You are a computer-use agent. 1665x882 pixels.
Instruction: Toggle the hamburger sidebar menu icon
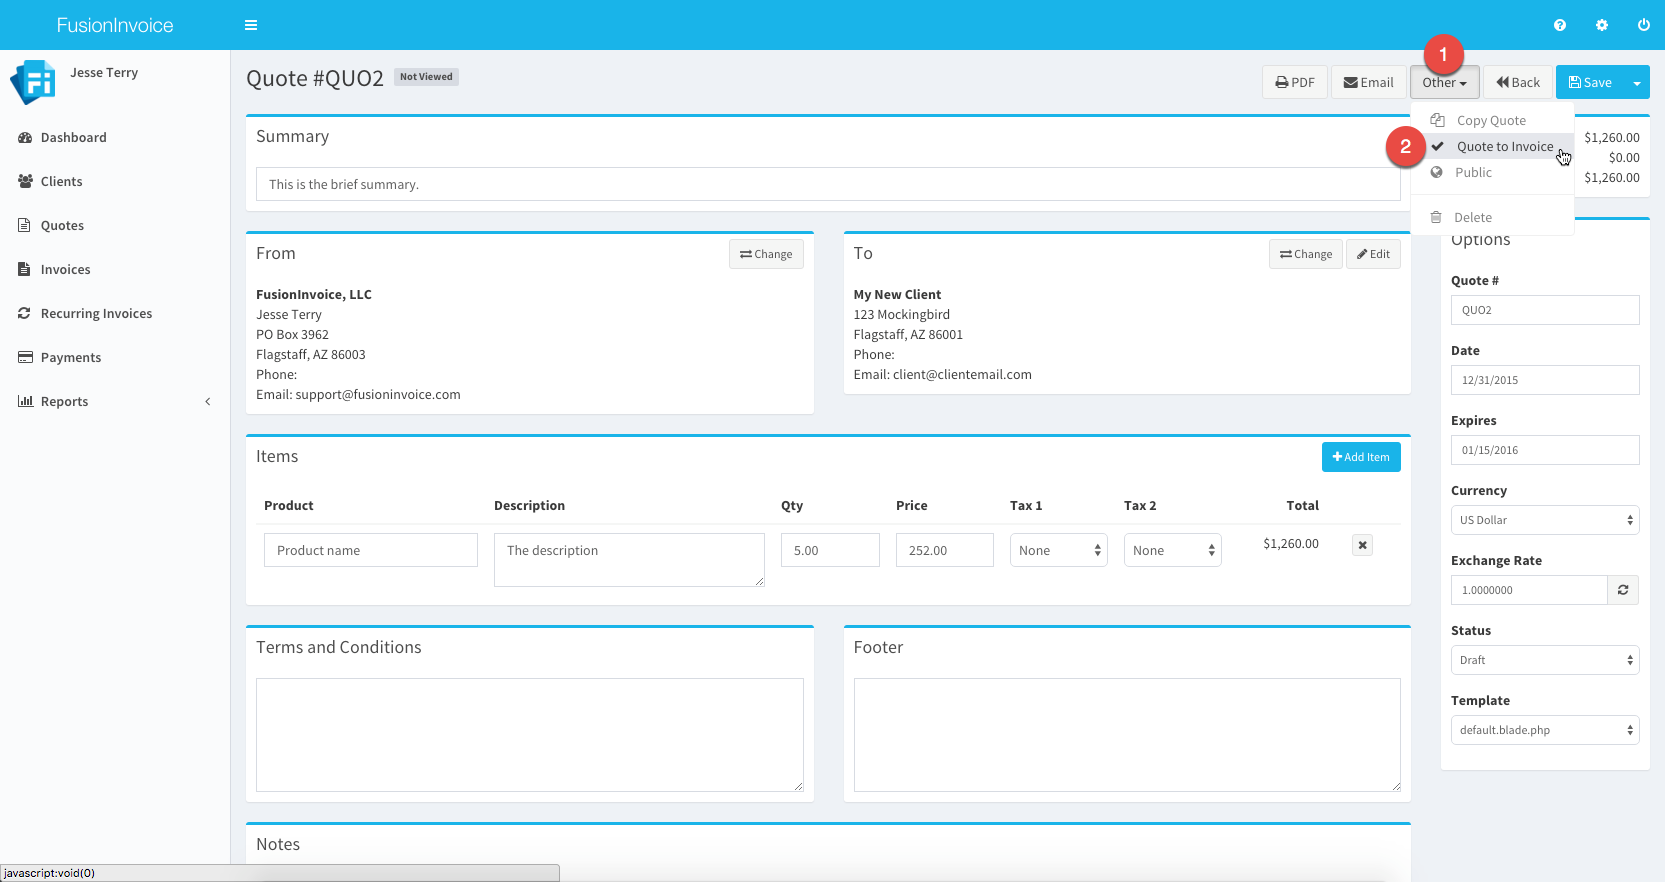click(x=251, y=25)
